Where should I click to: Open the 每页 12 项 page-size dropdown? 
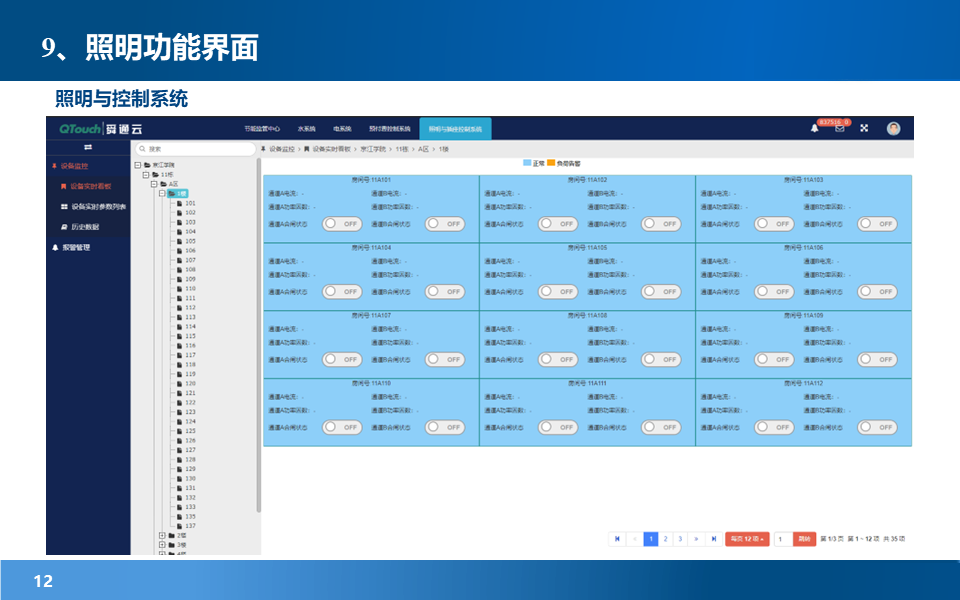click(747, 539)
